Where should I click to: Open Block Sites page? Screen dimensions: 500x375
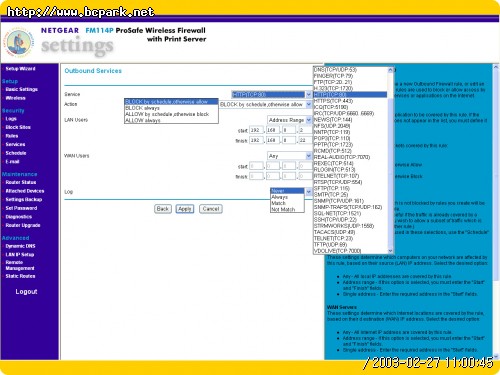(x=18, y=127)
